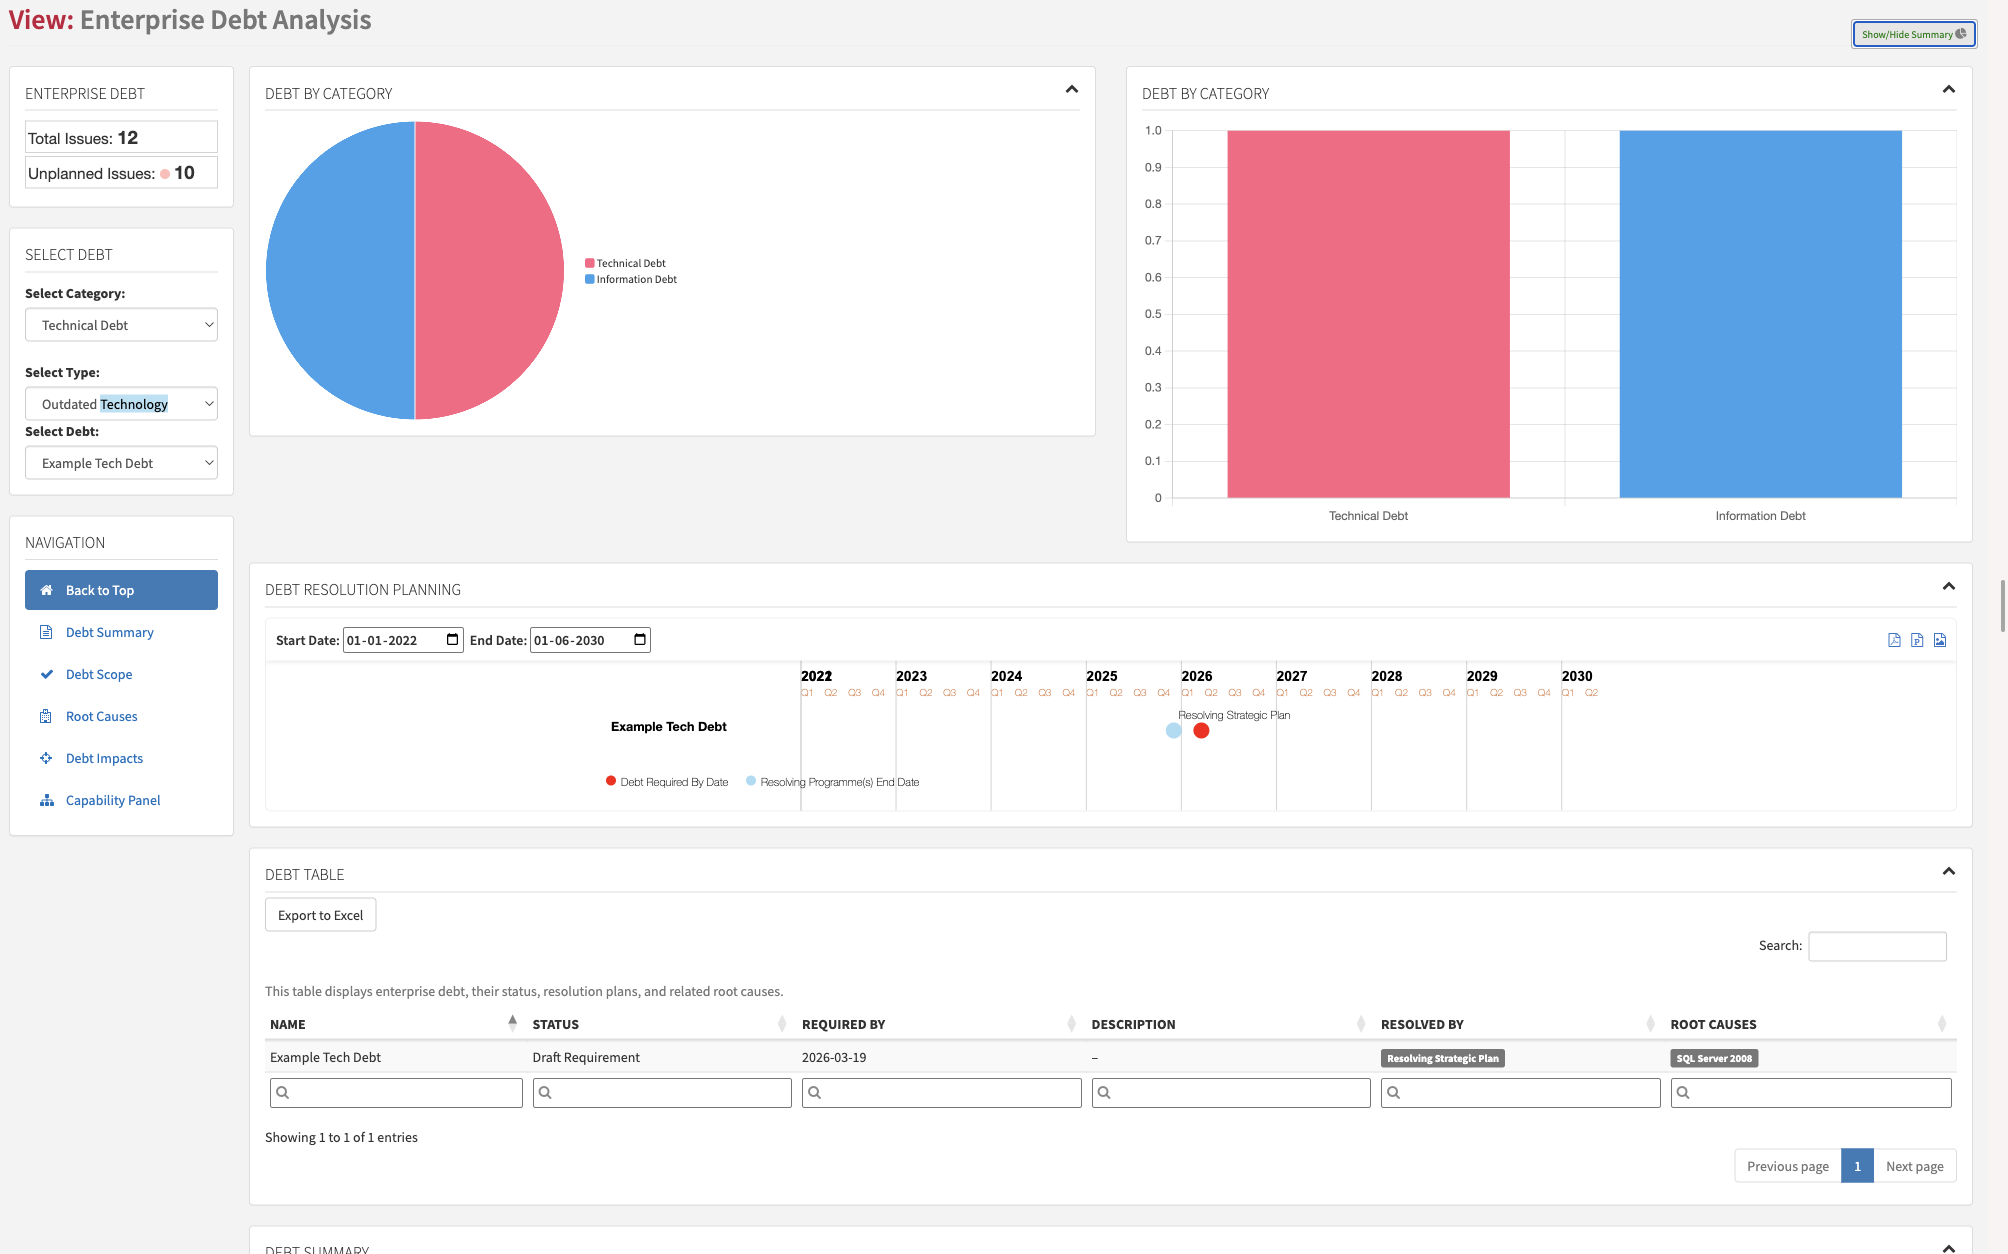Sort table by Name column arrow
The height and width of the screenshot is (1254, 2008).
[x=512, y=1023]
